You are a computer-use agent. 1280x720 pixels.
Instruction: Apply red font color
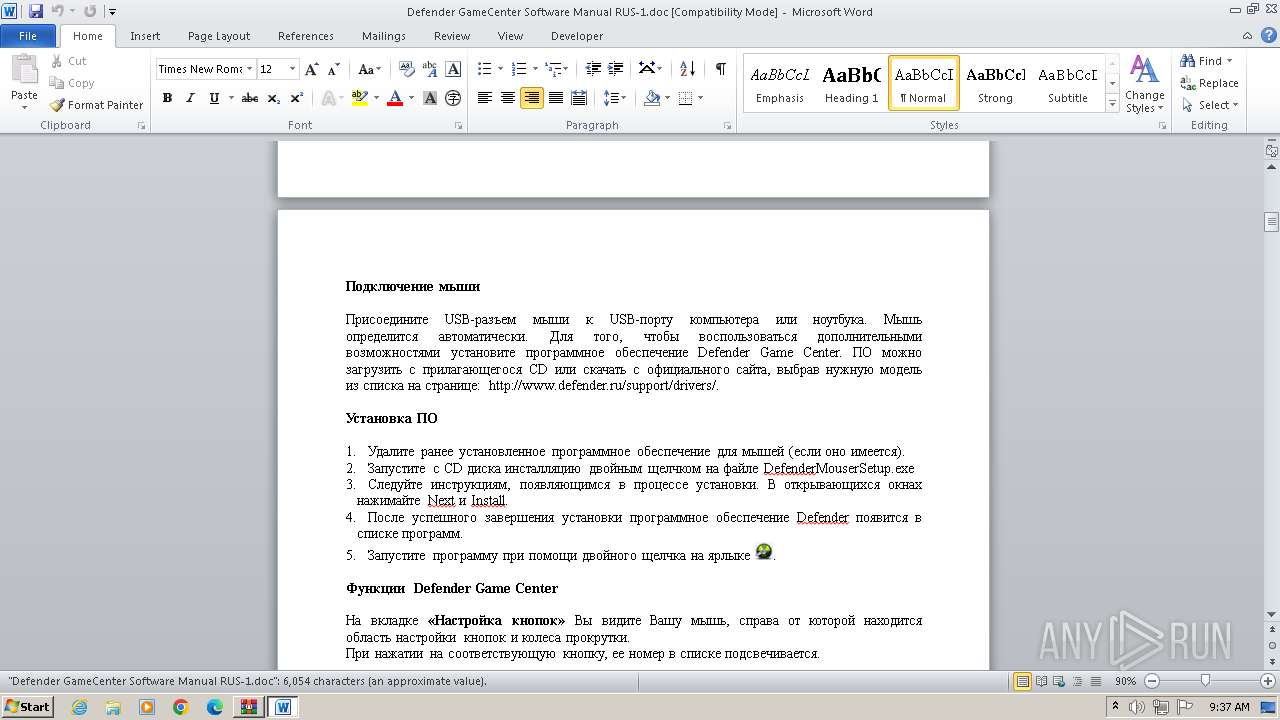(x=394, y=98)
